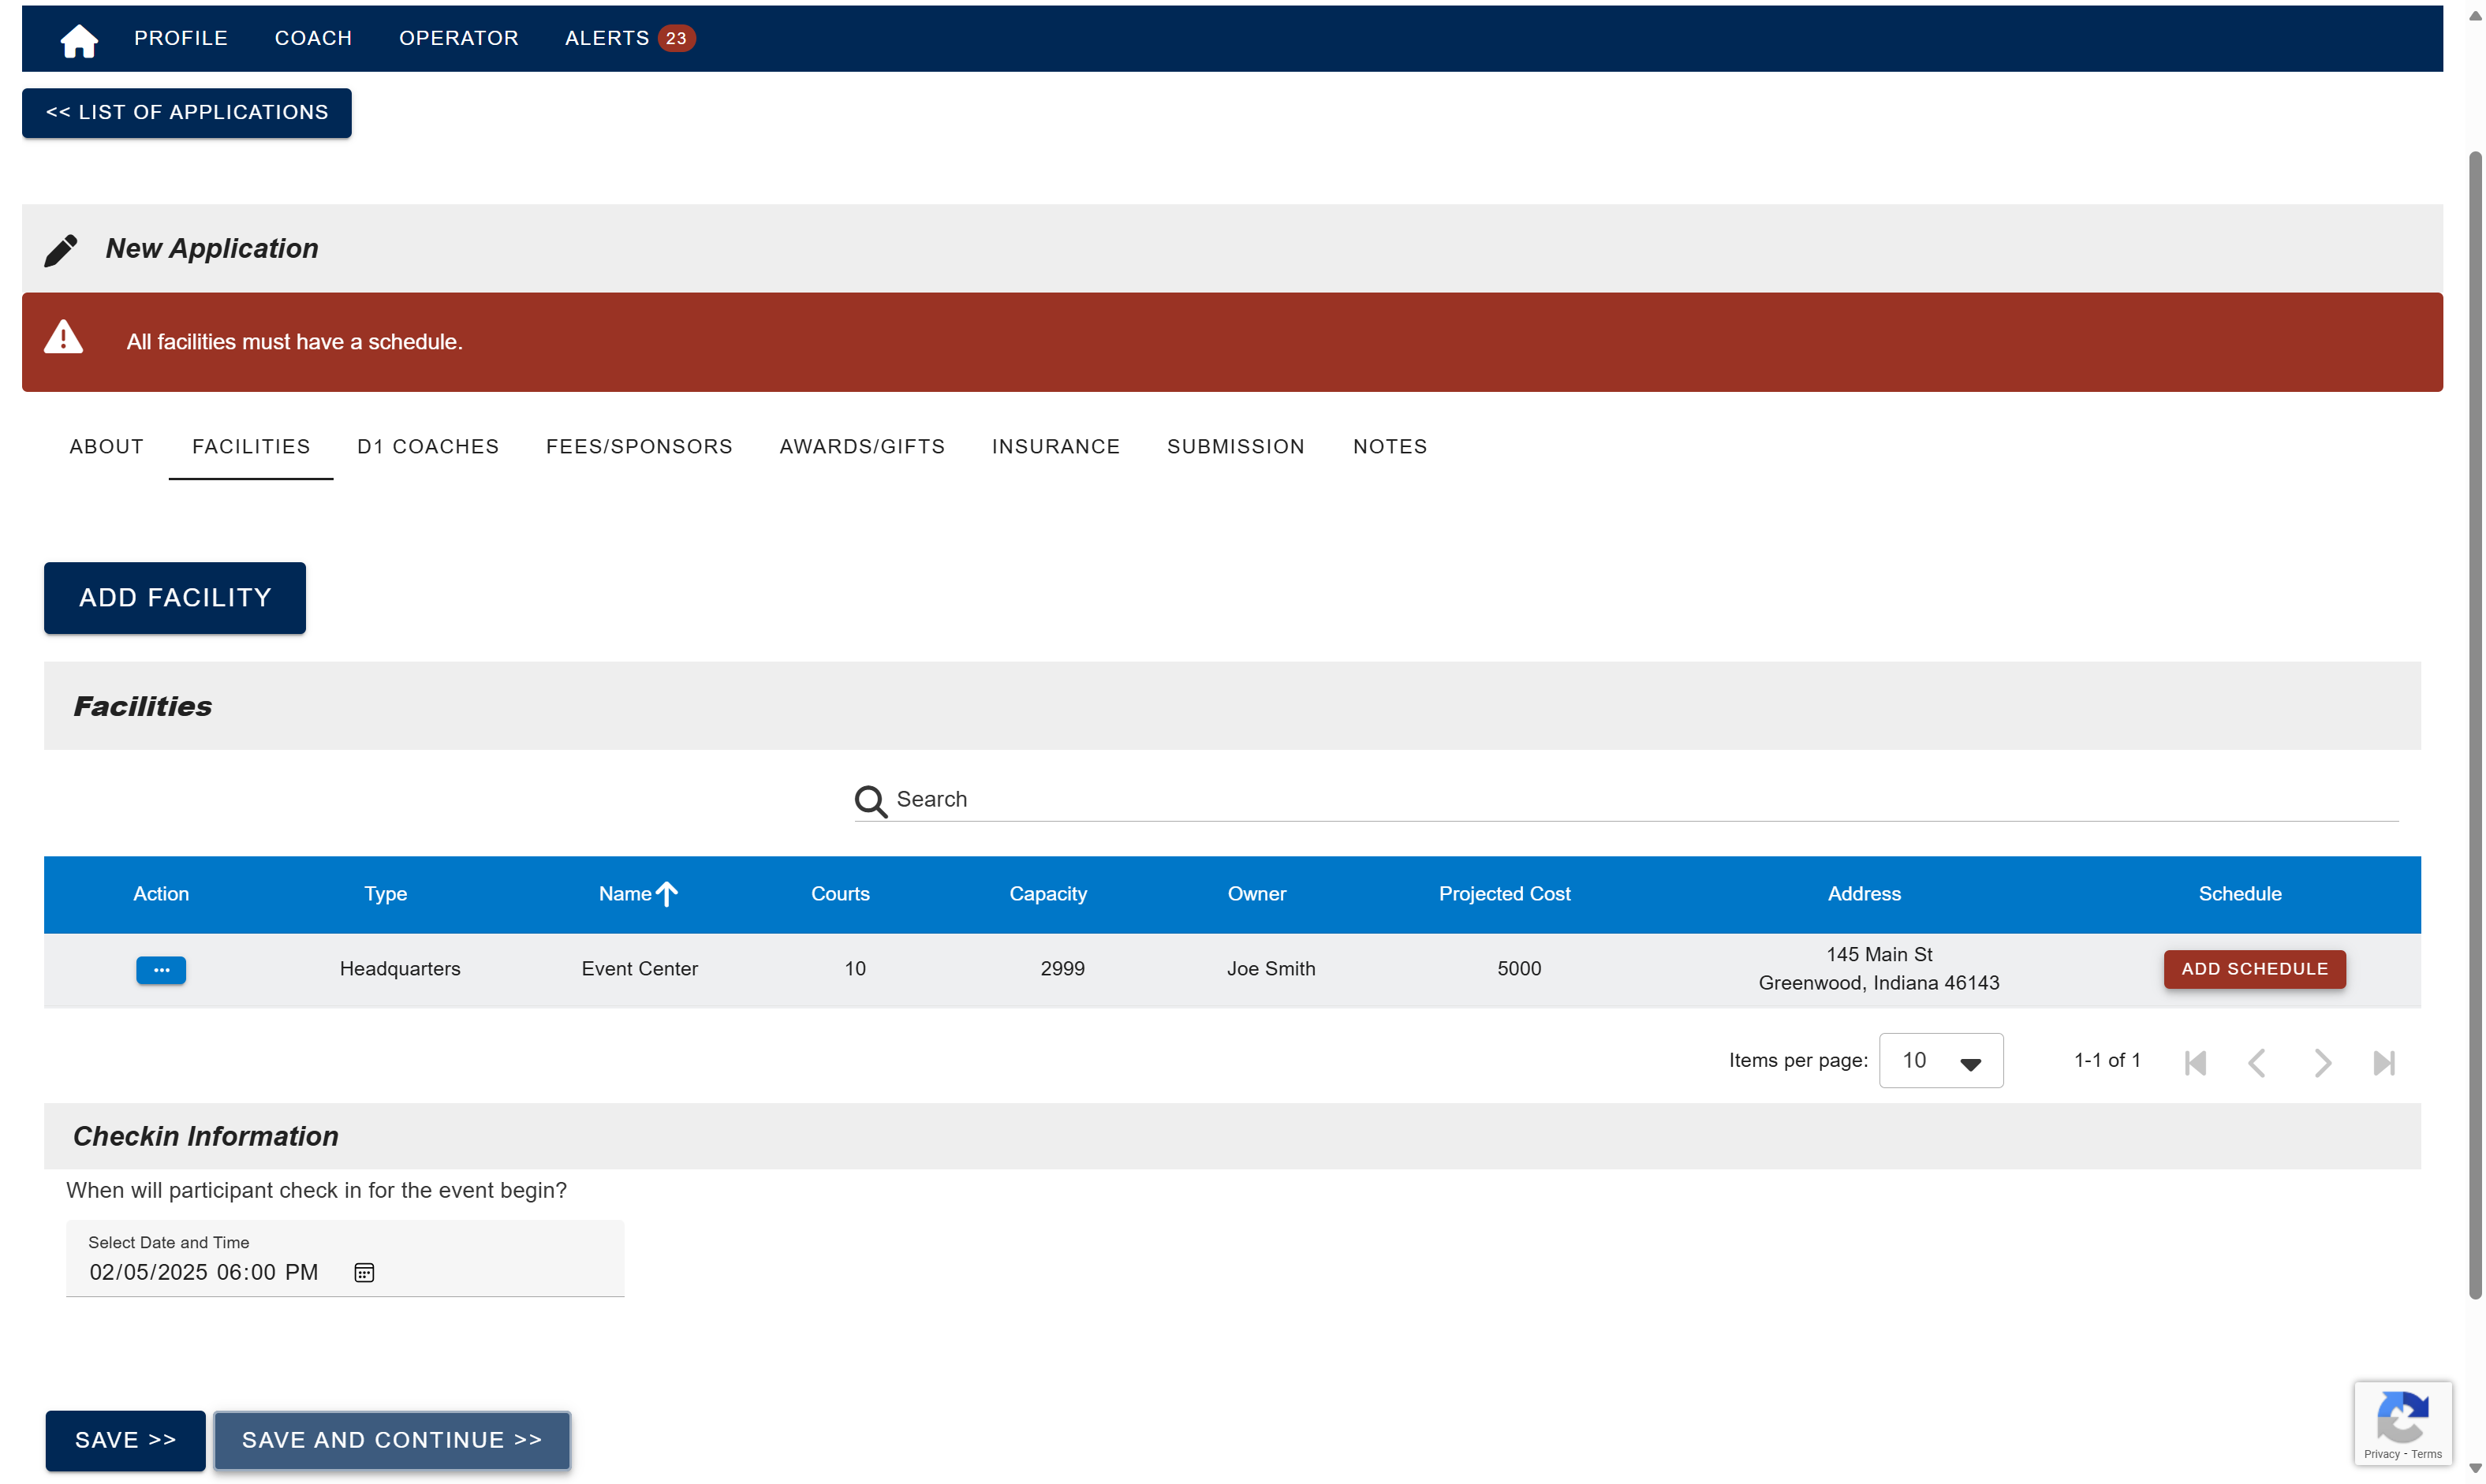Click the page's vertical scrollbar

[x=2474, y=725]
